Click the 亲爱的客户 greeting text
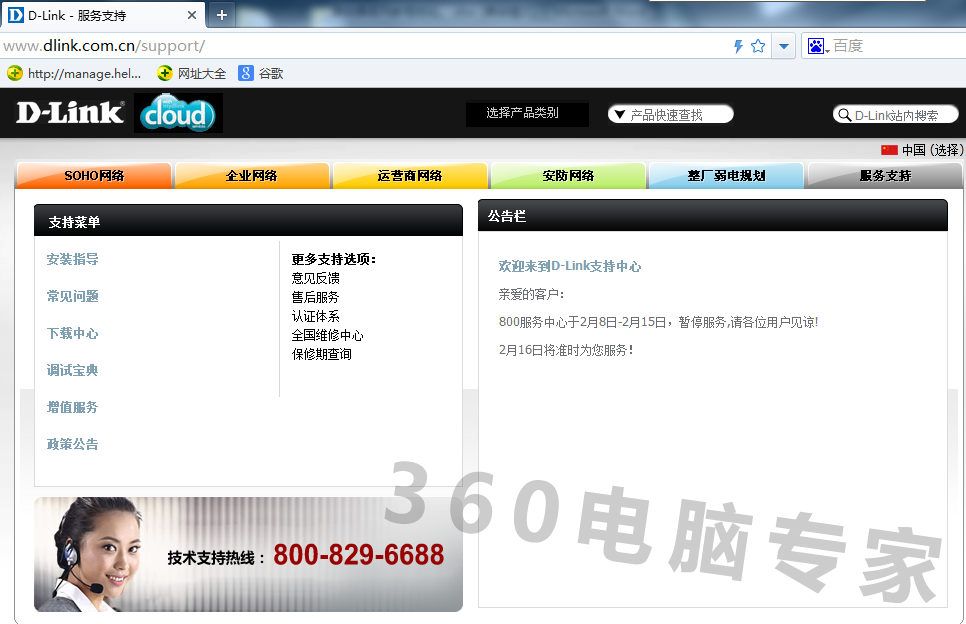The height and width of the screenshot is (624, 966). [530, 294]
